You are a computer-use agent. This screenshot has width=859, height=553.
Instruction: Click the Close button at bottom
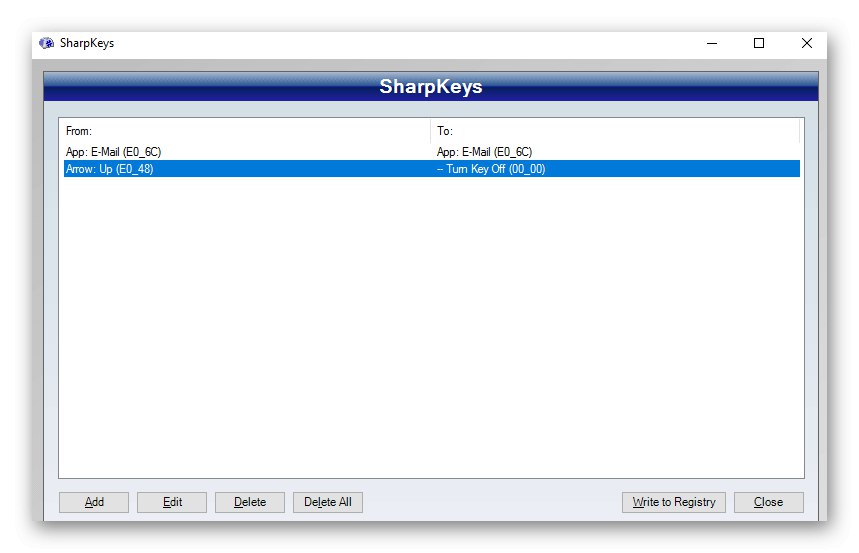tap(769, 502)
